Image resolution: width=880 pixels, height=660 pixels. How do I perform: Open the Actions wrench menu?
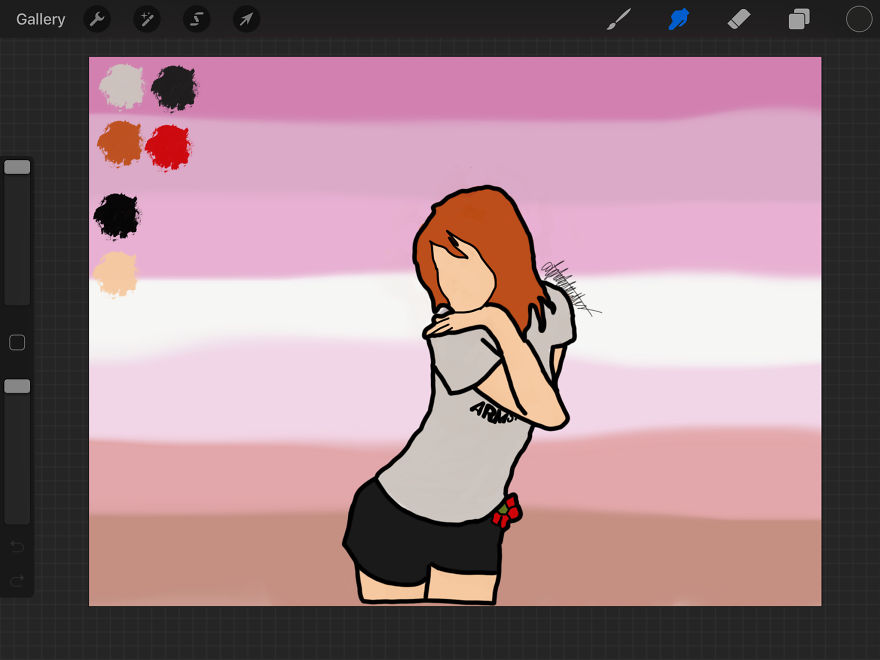(97, 19)
